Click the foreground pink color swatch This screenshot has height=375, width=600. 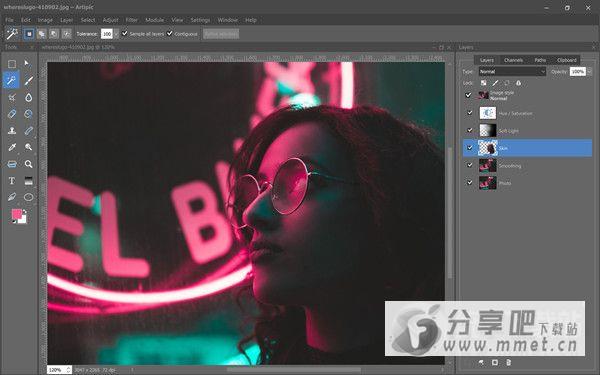click(x=16, y=214)
